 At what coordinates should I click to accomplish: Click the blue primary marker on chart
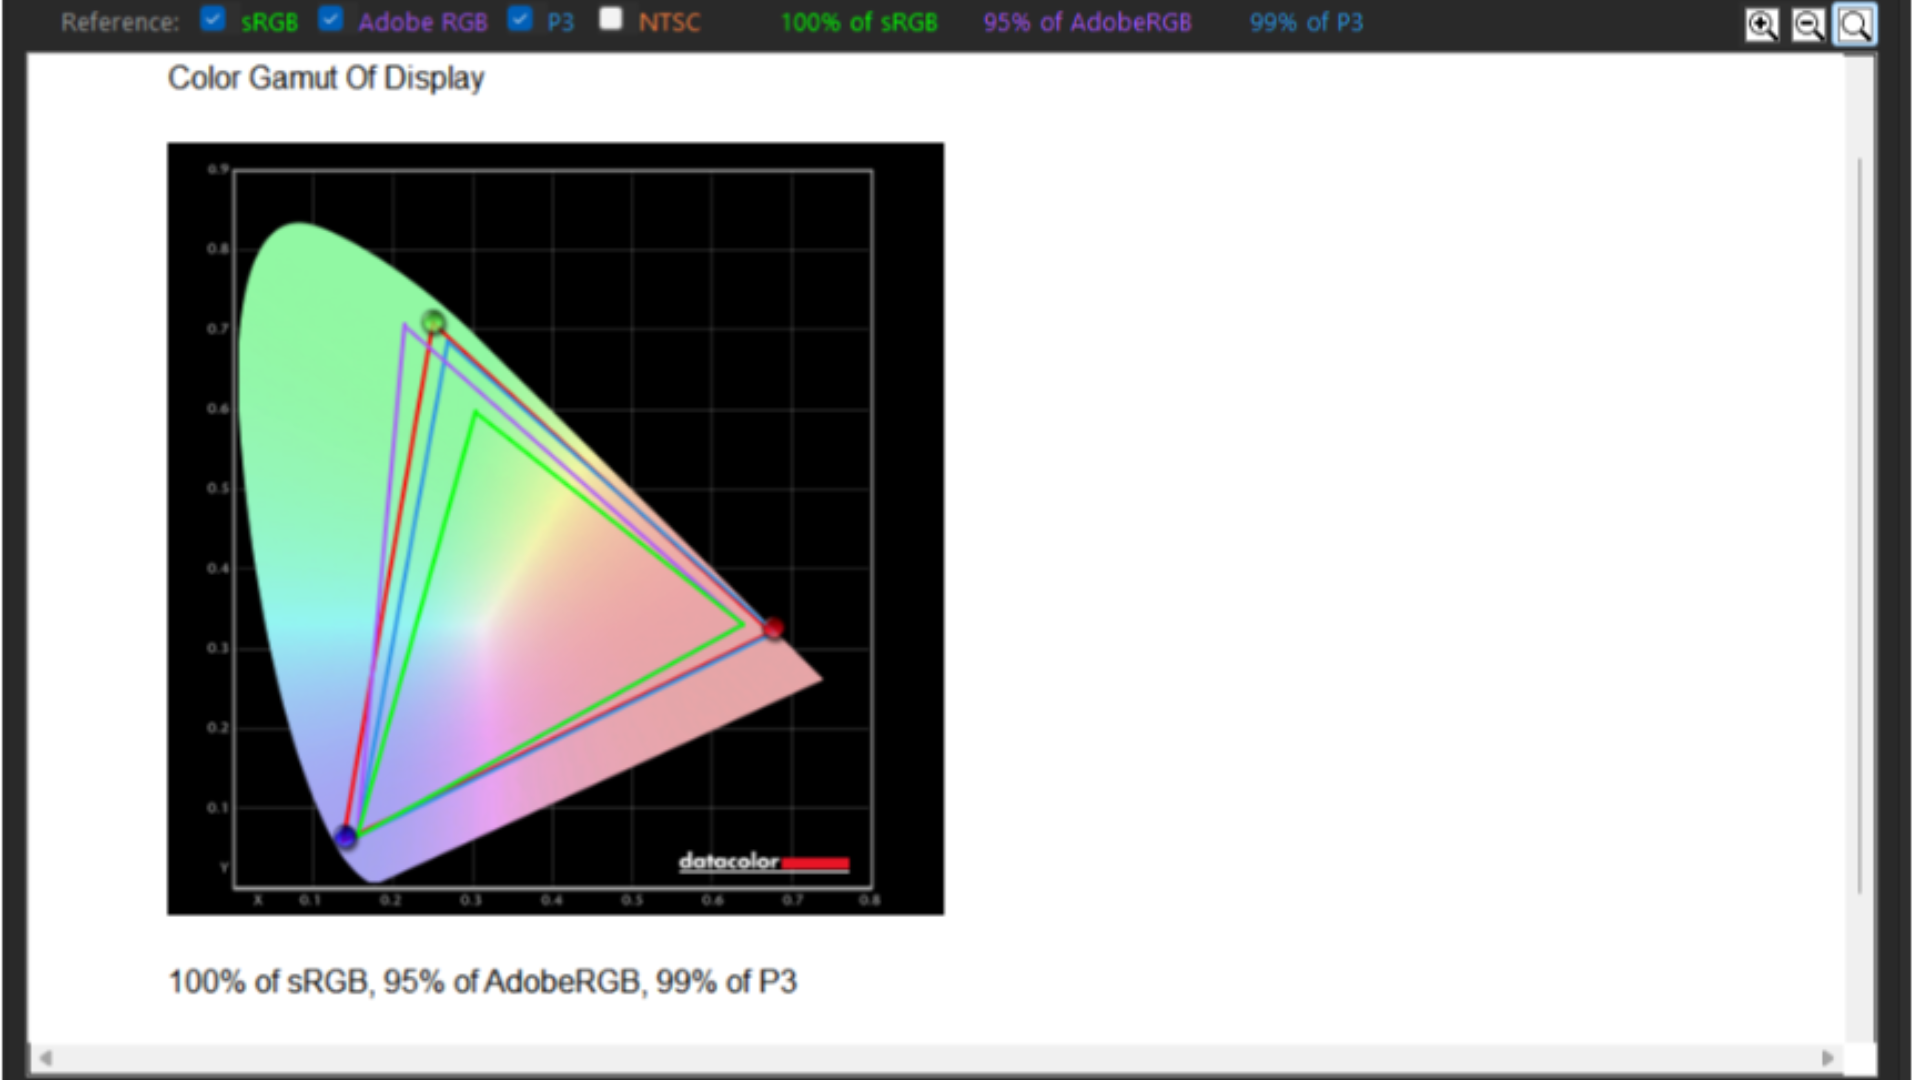tap(346, 836)
